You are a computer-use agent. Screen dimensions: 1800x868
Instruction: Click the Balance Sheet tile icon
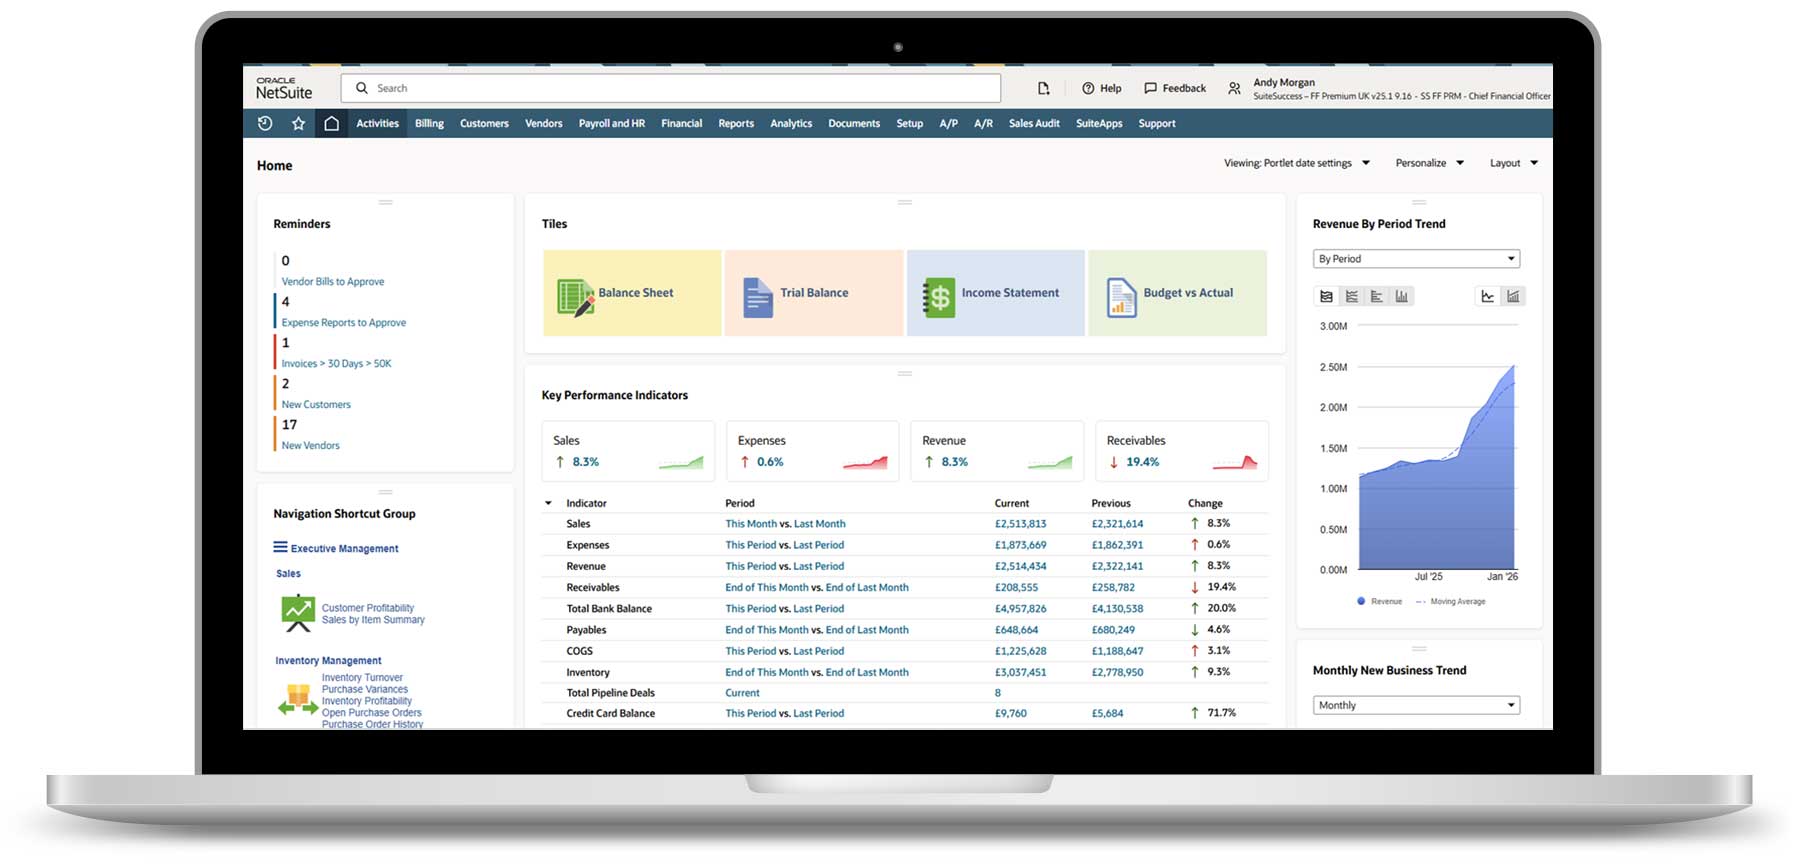[x=575, y=297]
